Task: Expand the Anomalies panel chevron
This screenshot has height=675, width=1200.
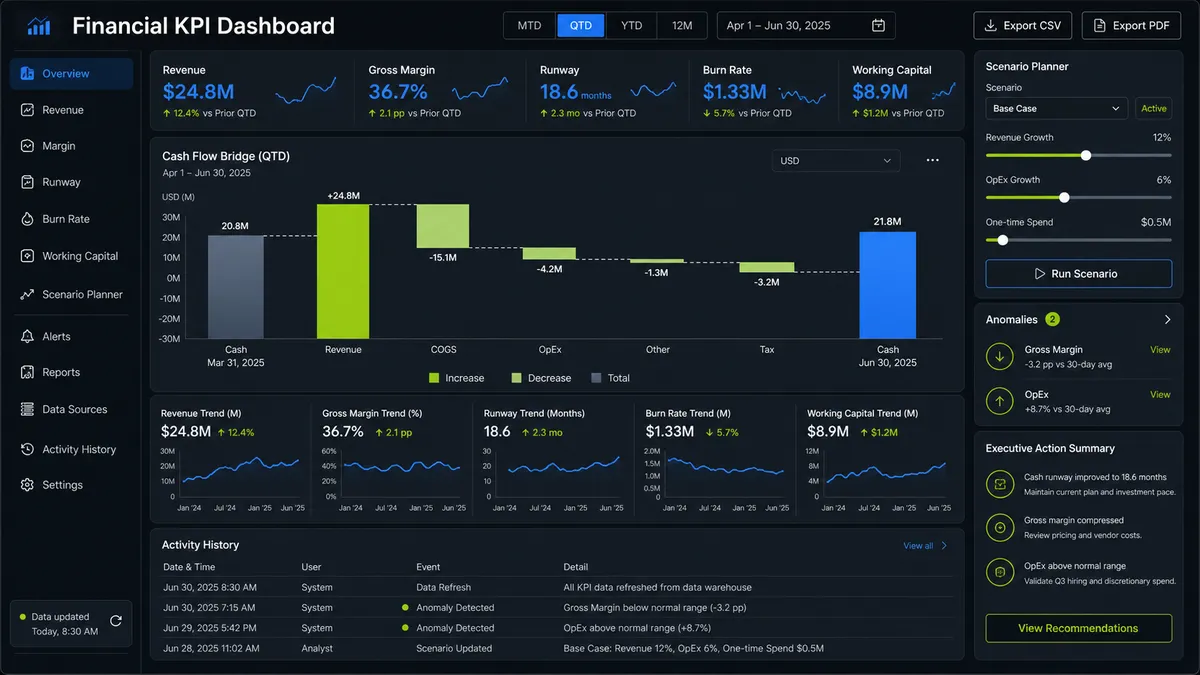Action: pos(1166,320)
